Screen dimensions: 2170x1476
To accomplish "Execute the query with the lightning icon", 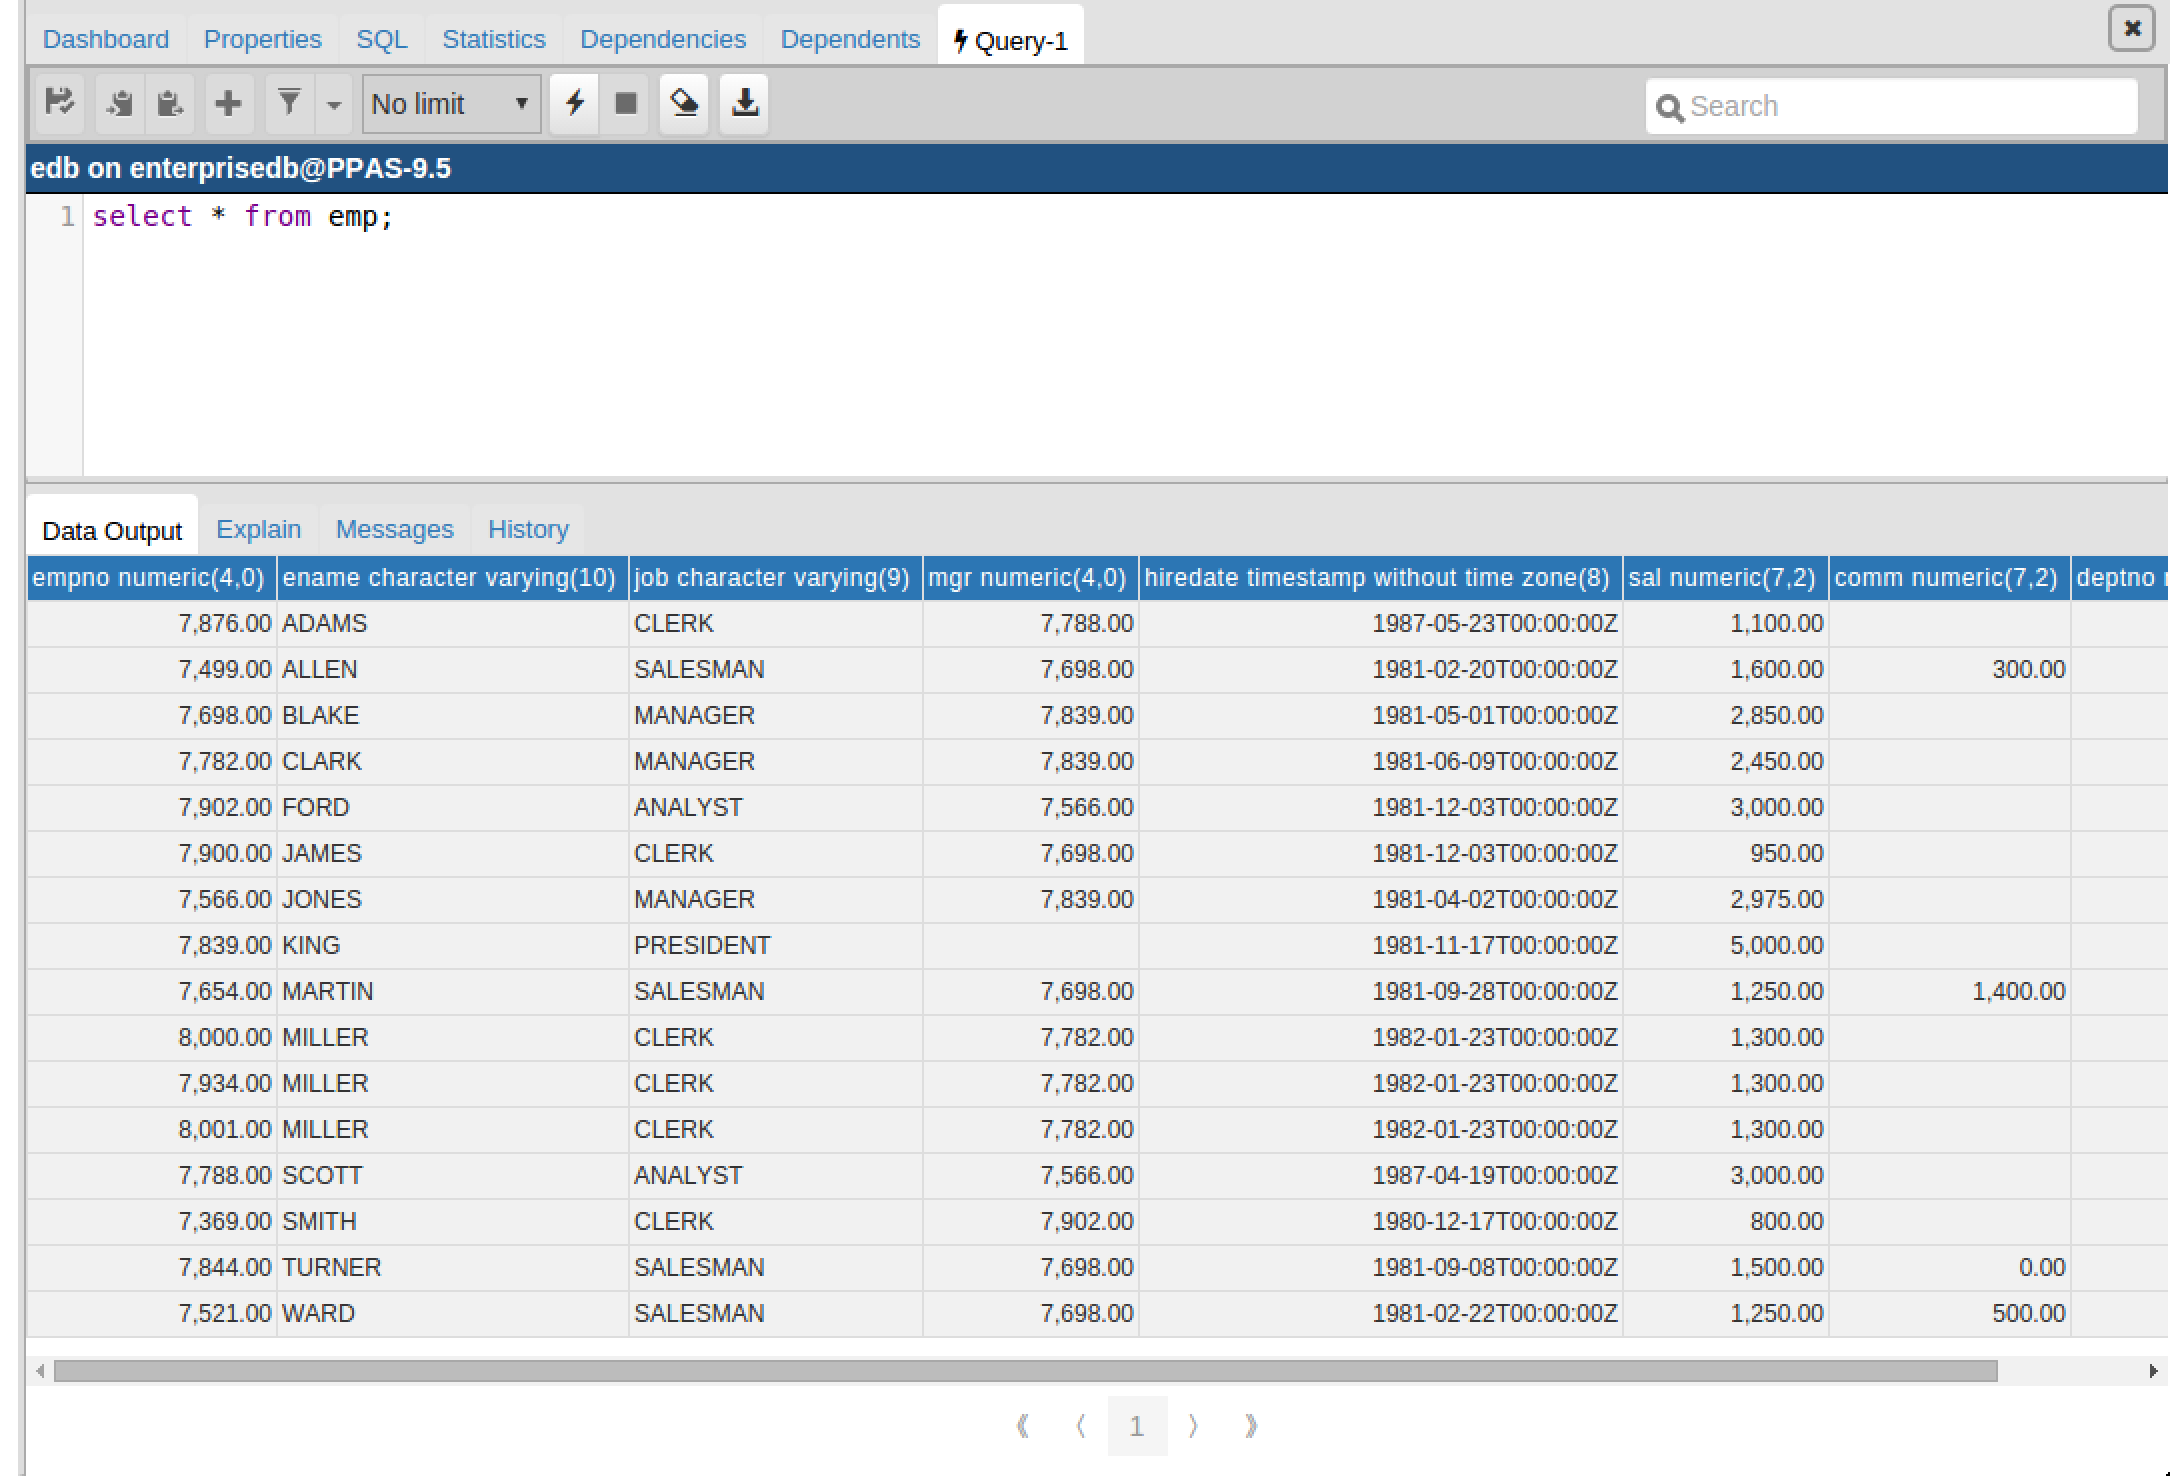I will pos(575,103).
